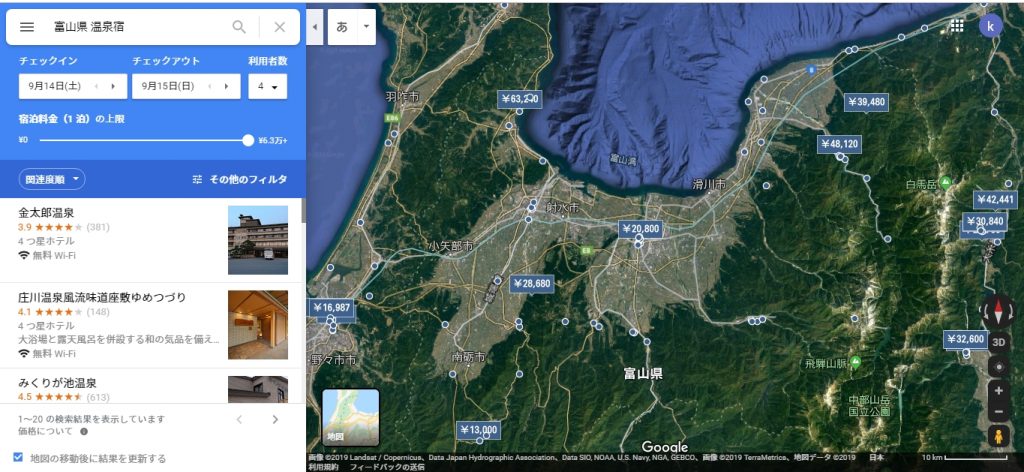This screenshot has height=472, width=1024.
Task: Select the ¥32,600 price marker
Action: [965, 339]
